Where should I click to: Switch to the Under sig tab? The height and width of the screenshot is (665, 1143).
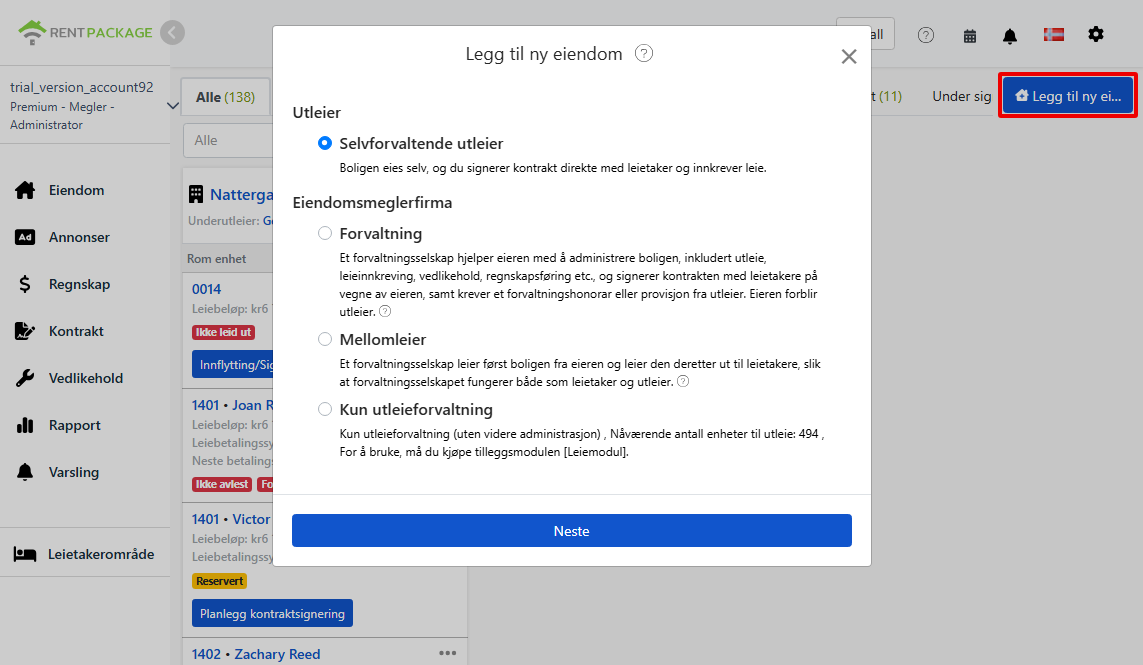pos(961,96)
